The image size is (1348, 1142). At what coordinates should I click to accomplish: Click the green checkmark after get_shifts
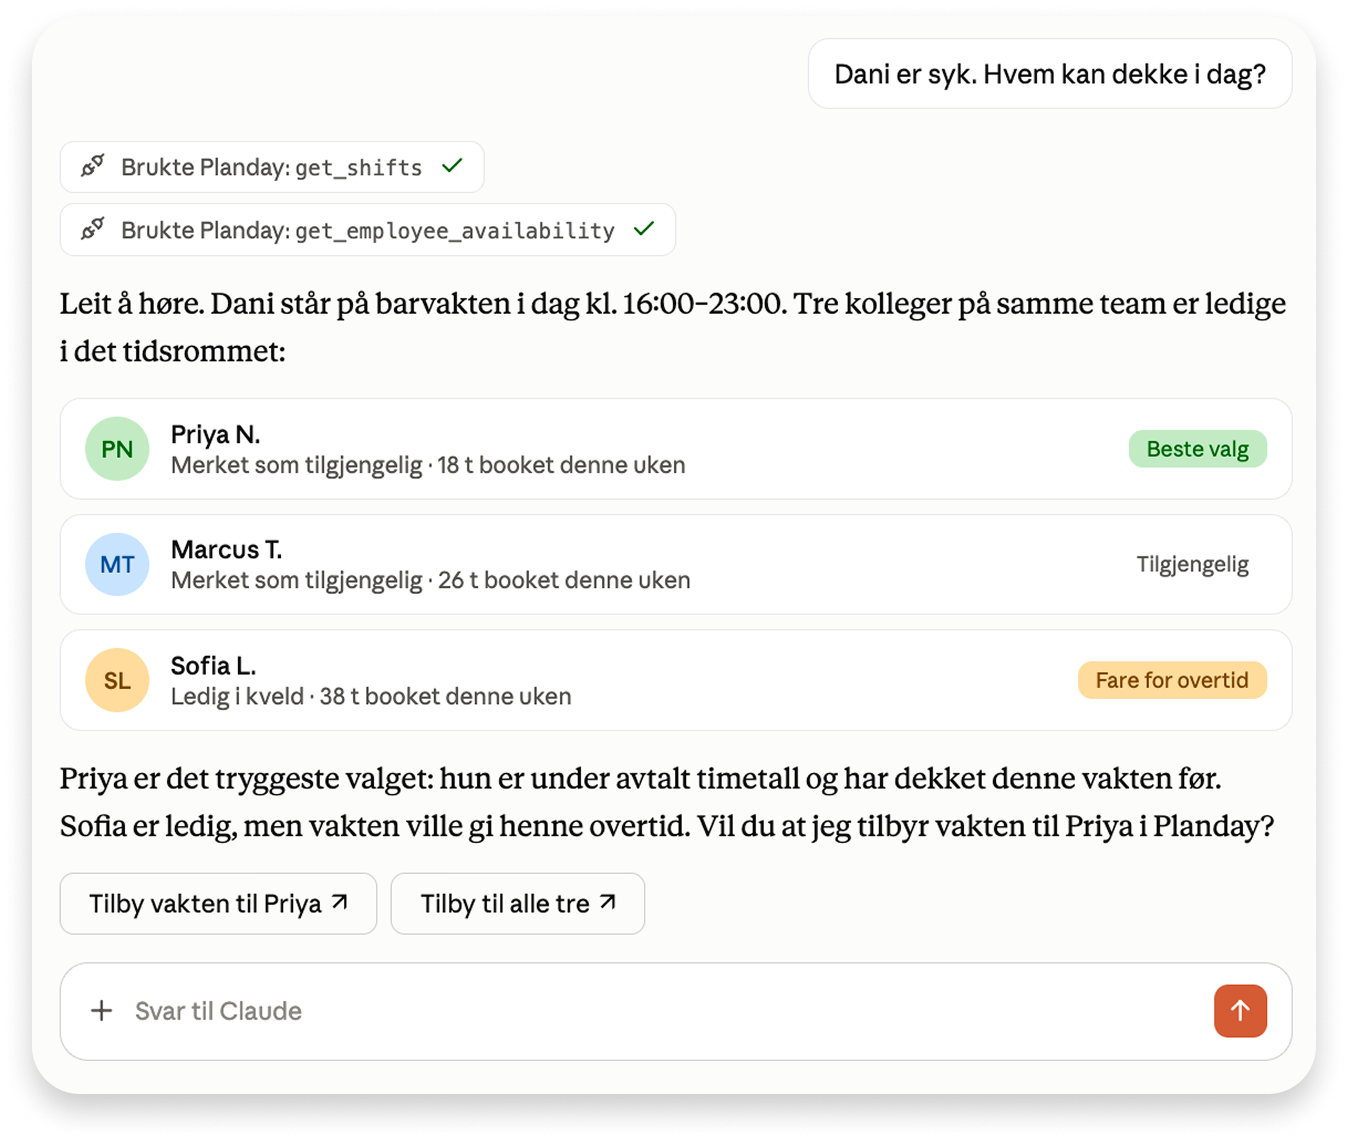coord(452,166)
